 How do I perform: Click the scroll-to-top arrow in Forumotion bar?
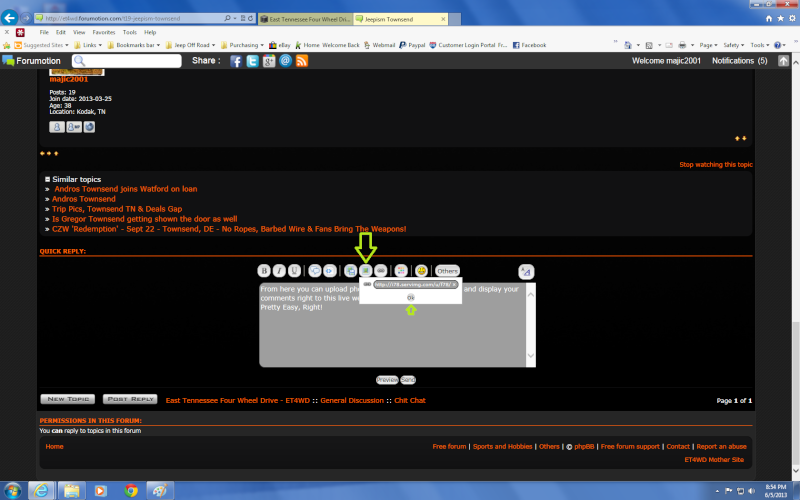tap(783, 61)
